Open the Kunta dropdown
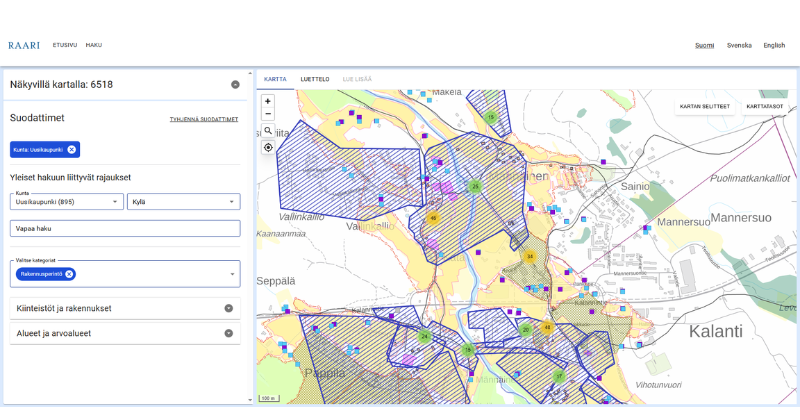Screen dimensions: 800x420 tap(66, 201)
